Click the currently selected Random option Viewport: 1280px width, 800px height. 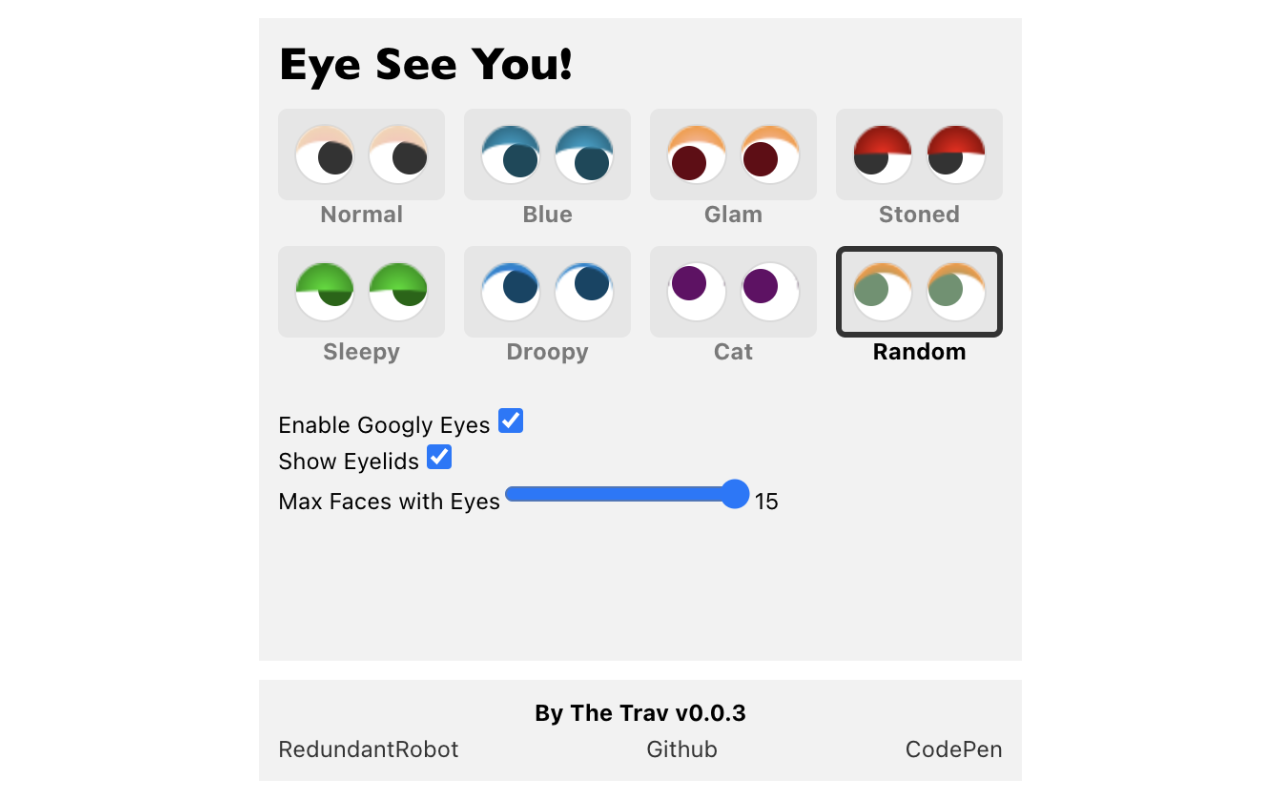coord(918,291)
